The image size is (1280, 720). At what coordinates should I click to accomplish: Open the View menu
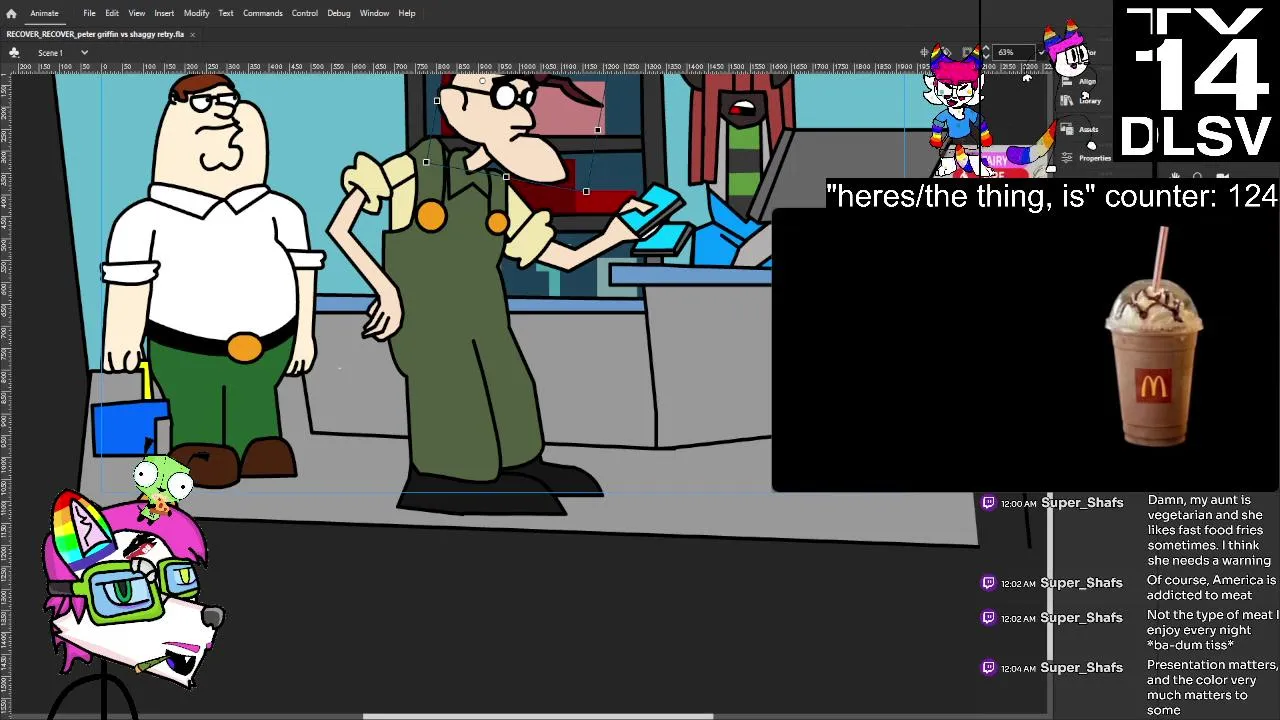[x=136, y=13]
